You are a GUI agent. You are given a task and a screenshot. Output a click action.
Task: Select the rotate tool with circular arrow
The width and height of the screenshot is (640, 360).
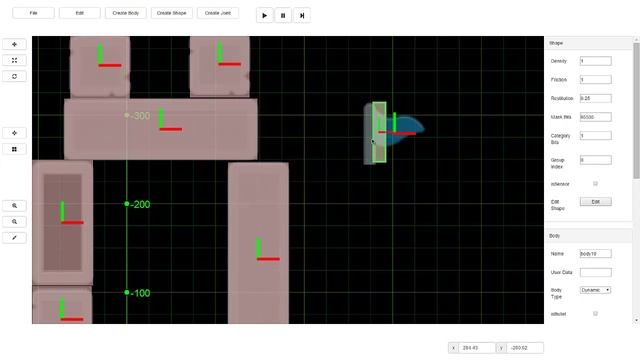click(14, 76)
